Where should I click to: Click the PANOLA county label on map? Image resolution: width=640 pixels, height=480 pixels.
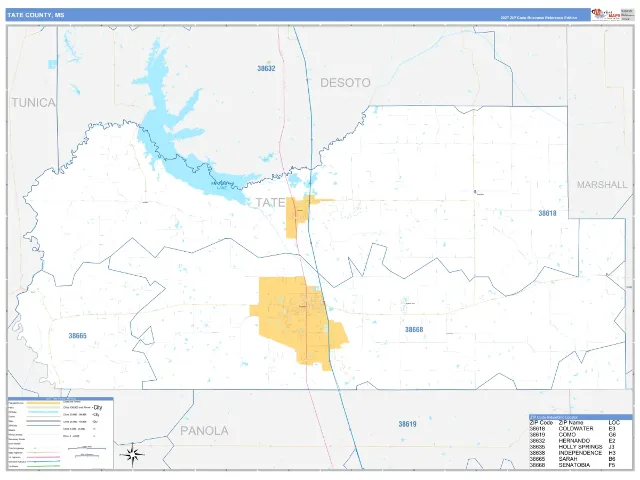click(204, 431)
